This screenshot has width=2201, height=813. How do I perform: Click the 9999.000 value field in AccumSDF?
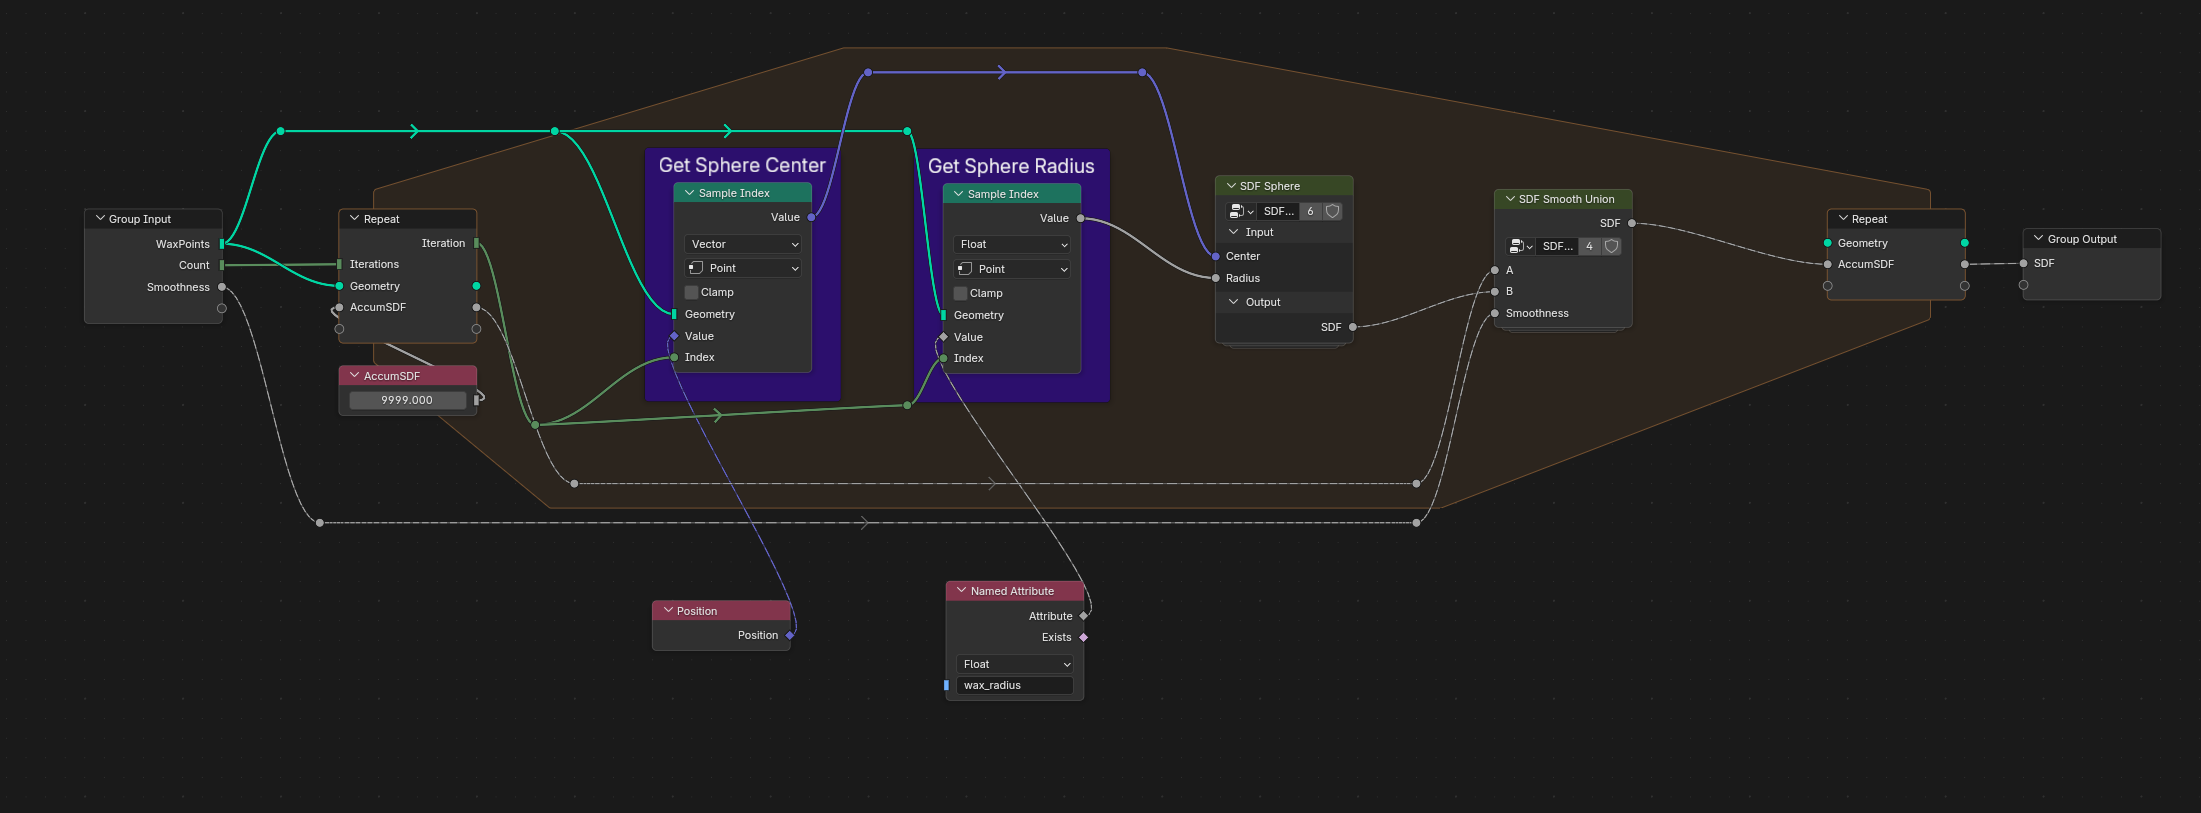pyautogui.click(x=407, y=400)
